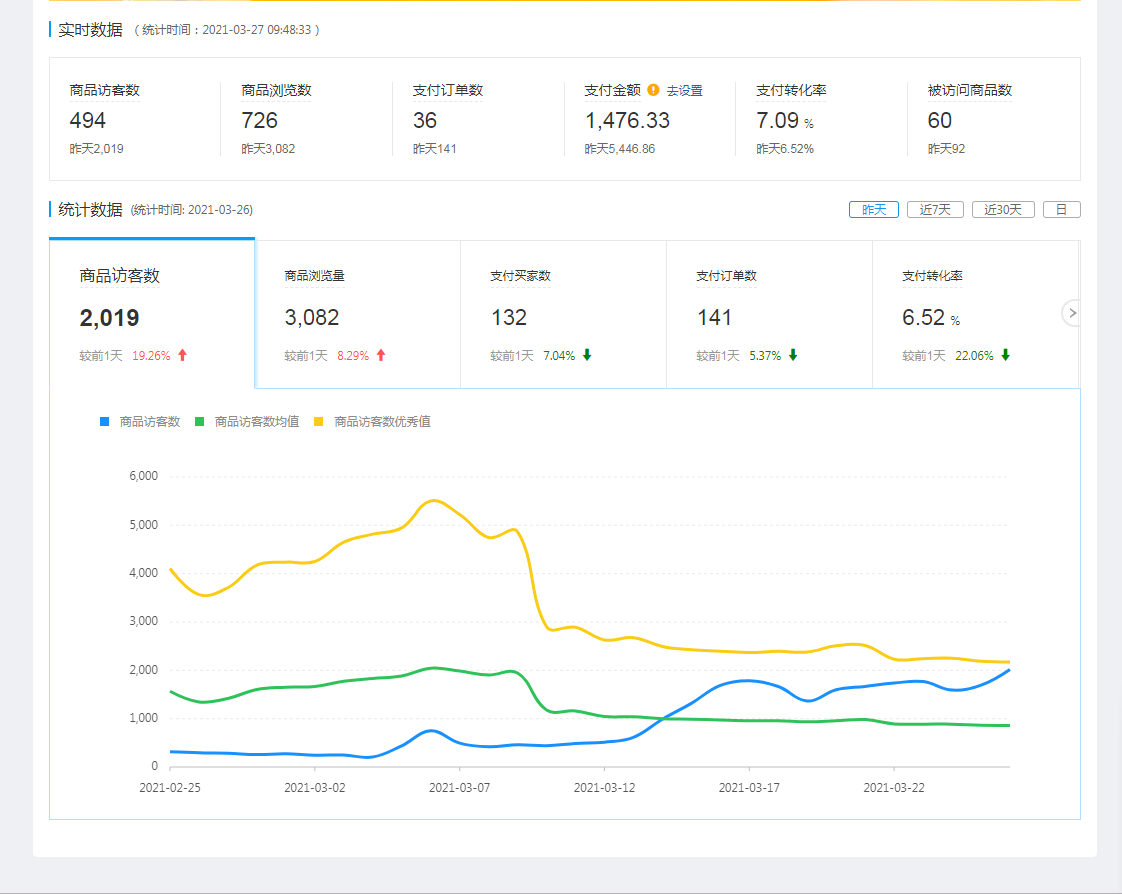Toggle the blue 商品访客数 legend series
Screen dimensions: 1122x894
click(140, 422)
